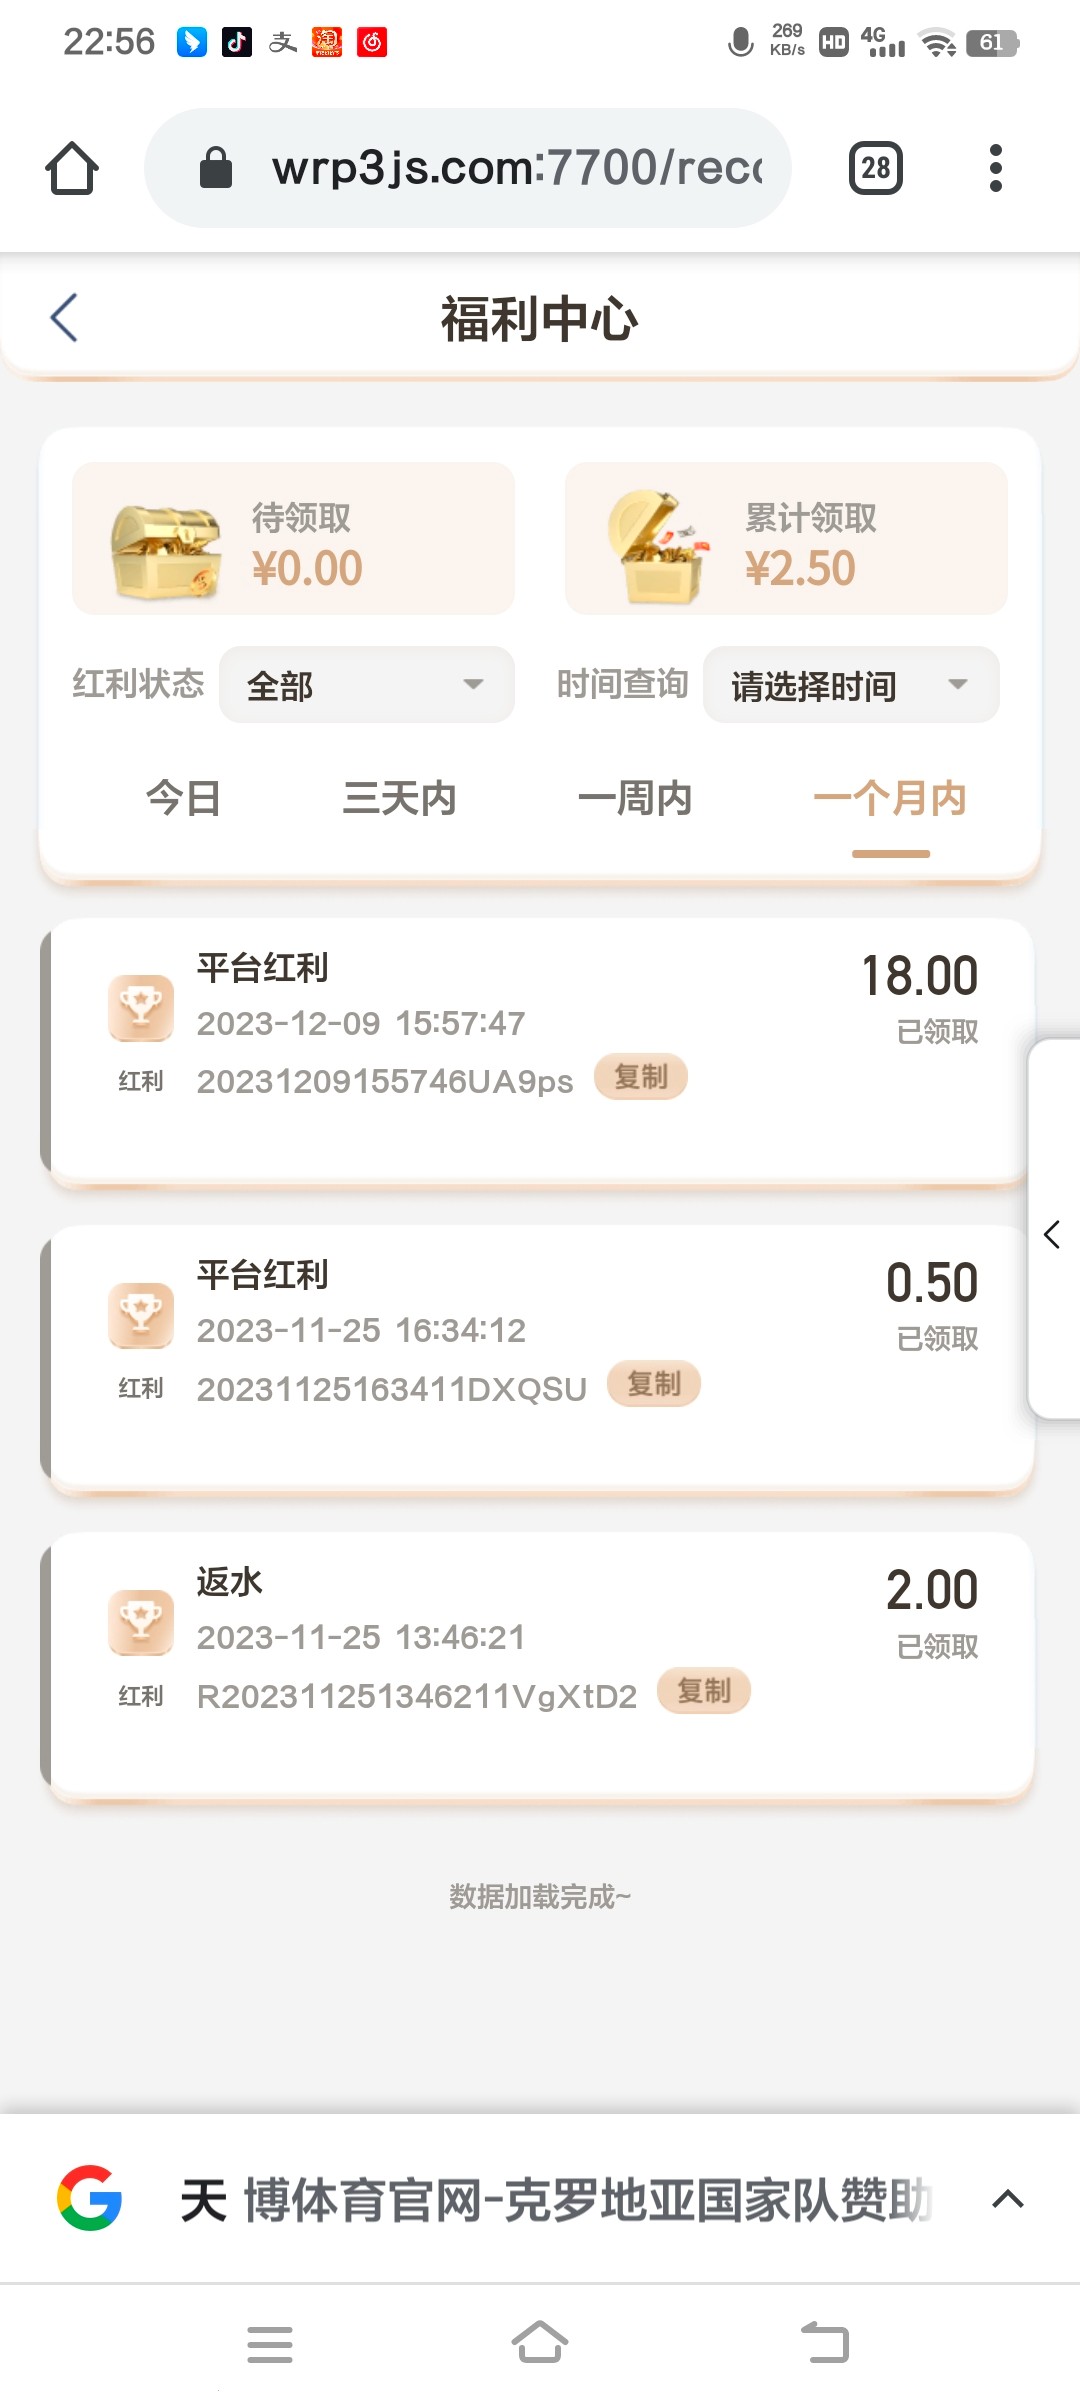Expand the Google suggestion bar chevron
1080x2408 pixels.
1007,2199
